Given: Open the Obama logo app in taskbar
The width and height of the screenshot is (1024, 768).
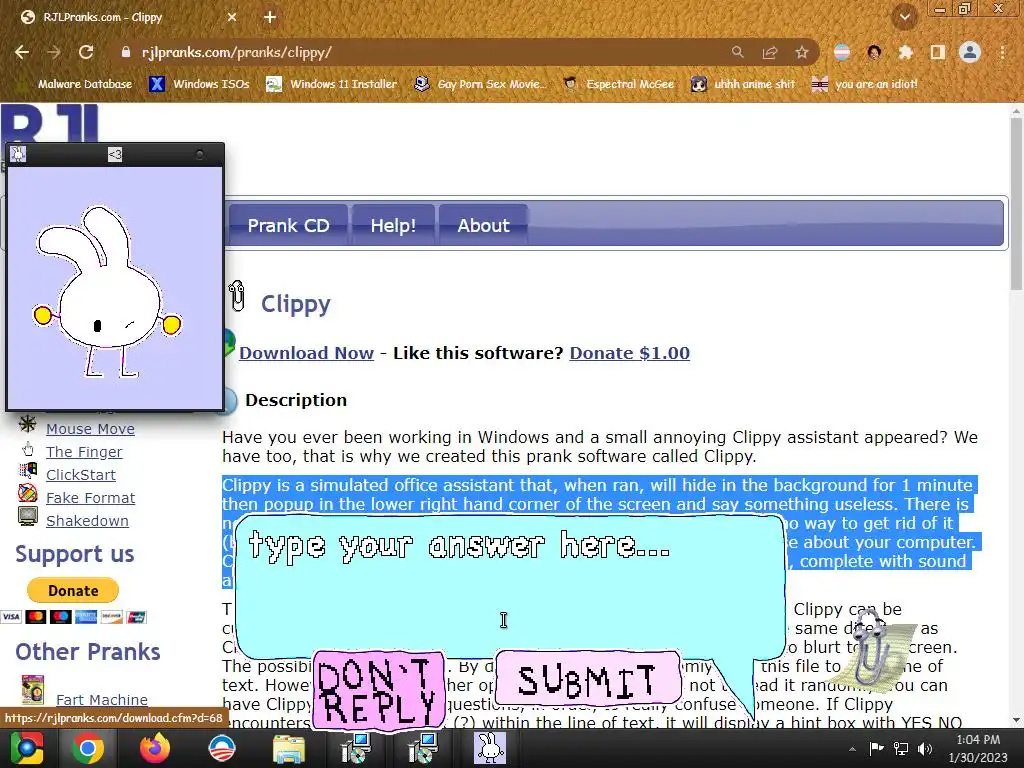Looking at the screenshot, I should coord(221,748).
